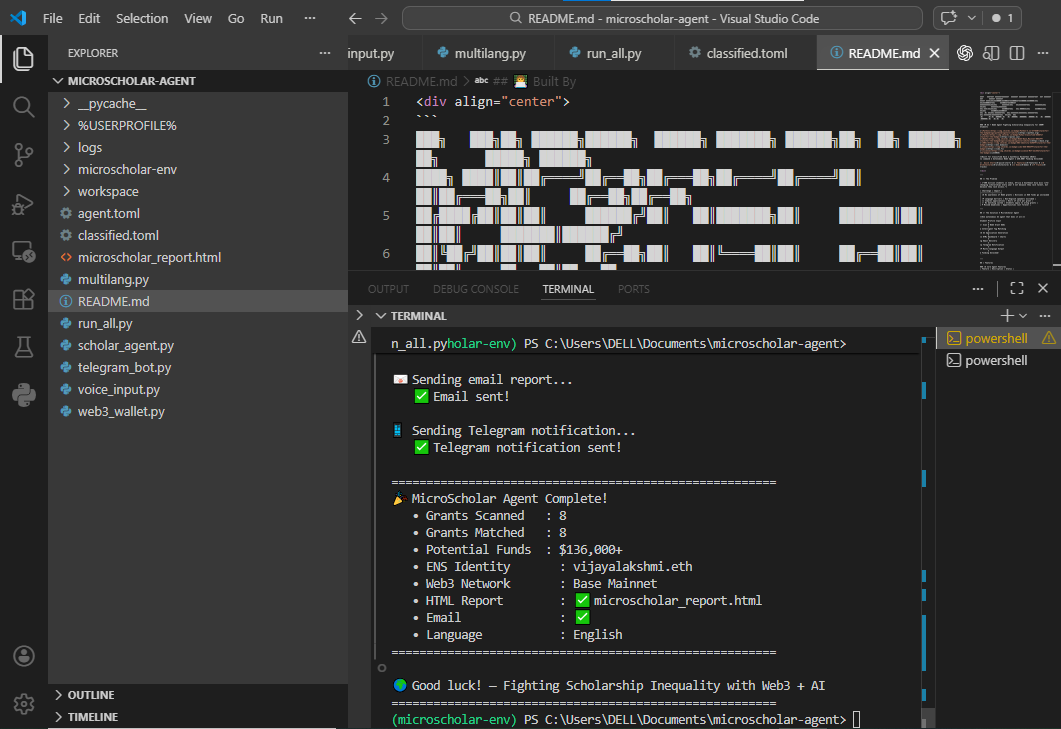
Task: Open the Accounts menu
Action: click(x=24, y=656)
